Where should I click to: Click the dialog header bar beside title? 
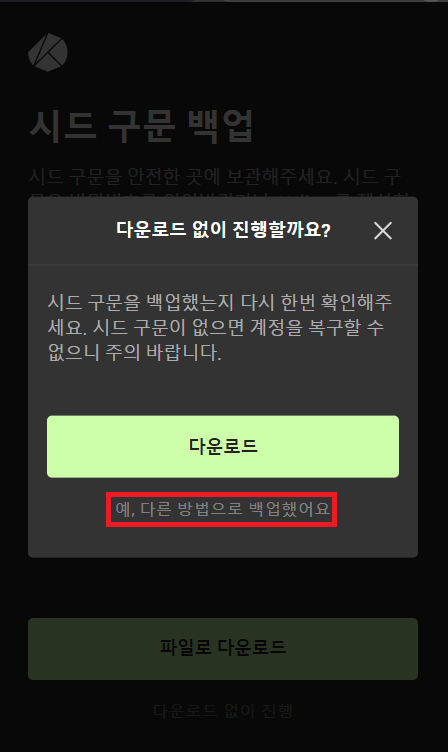(72, 231)
